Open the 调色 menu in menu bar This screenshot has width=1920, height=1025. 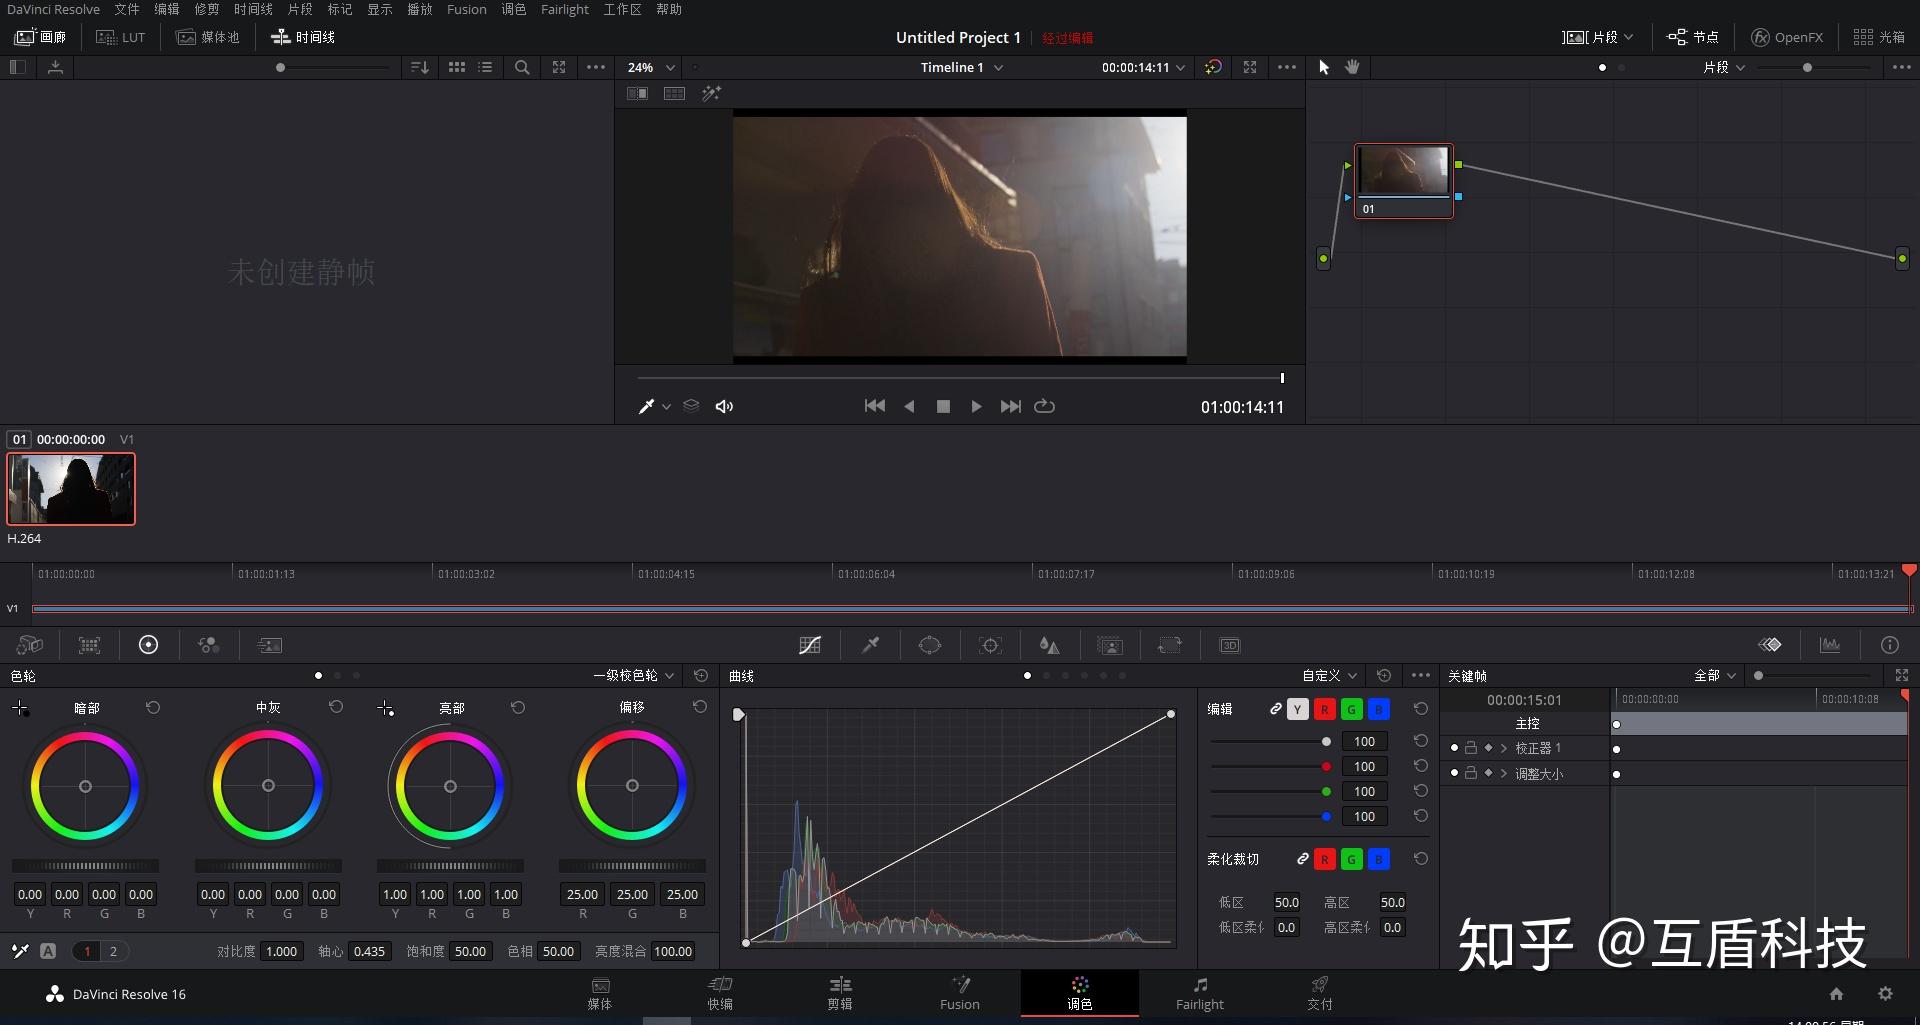[x=513, y=9]
